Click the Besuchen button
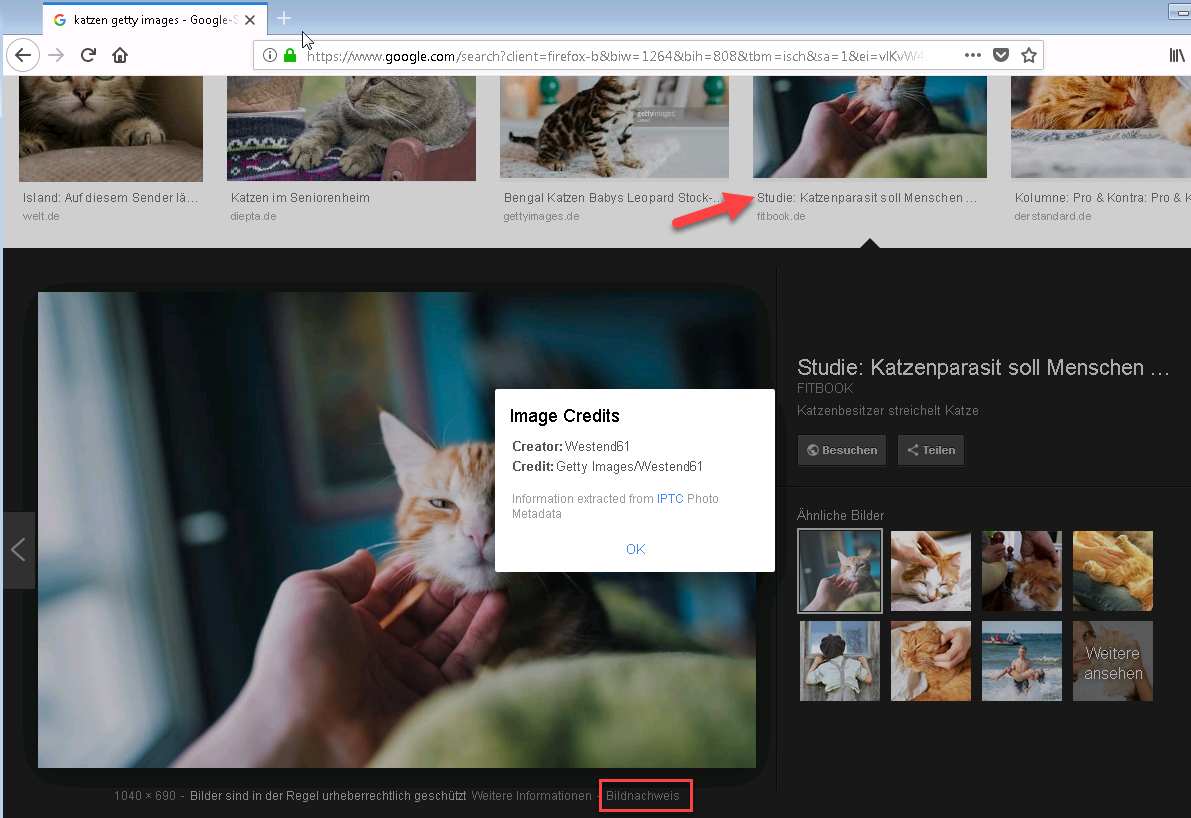Viewport: 1191px width, 818px height. click(842, 450)
